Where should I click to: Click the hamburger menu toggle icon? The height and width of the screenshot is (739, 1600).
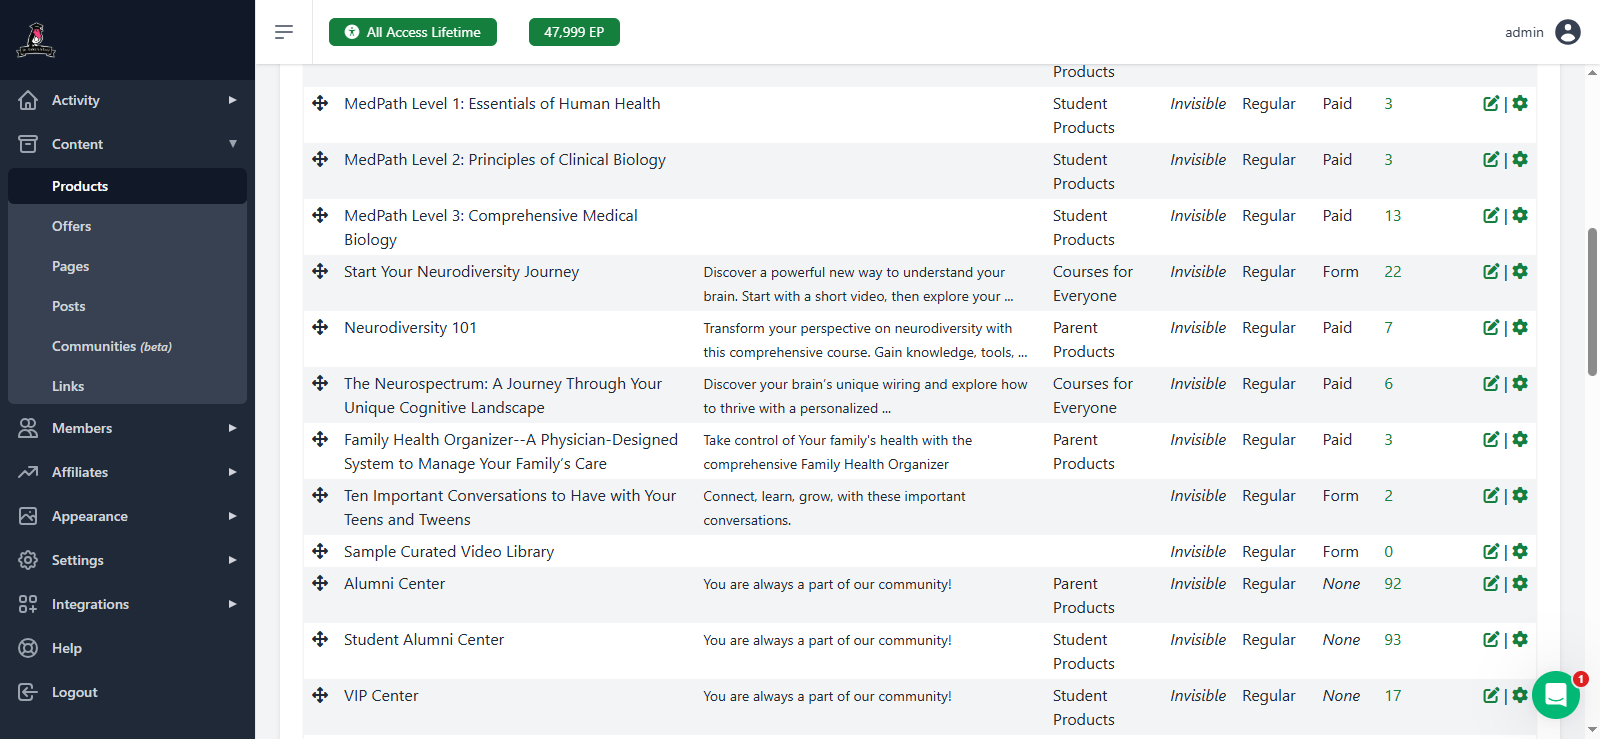tap(284, 32)
